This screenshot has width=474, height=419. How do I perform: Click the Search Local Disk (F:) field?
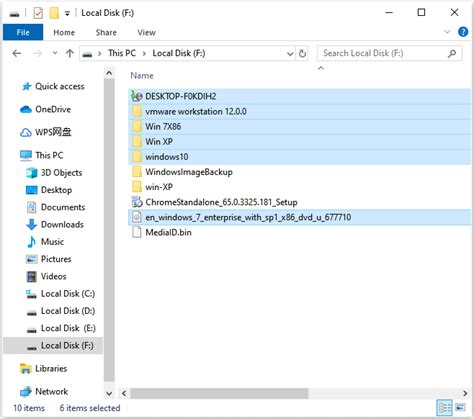click(x=389, y=53)
